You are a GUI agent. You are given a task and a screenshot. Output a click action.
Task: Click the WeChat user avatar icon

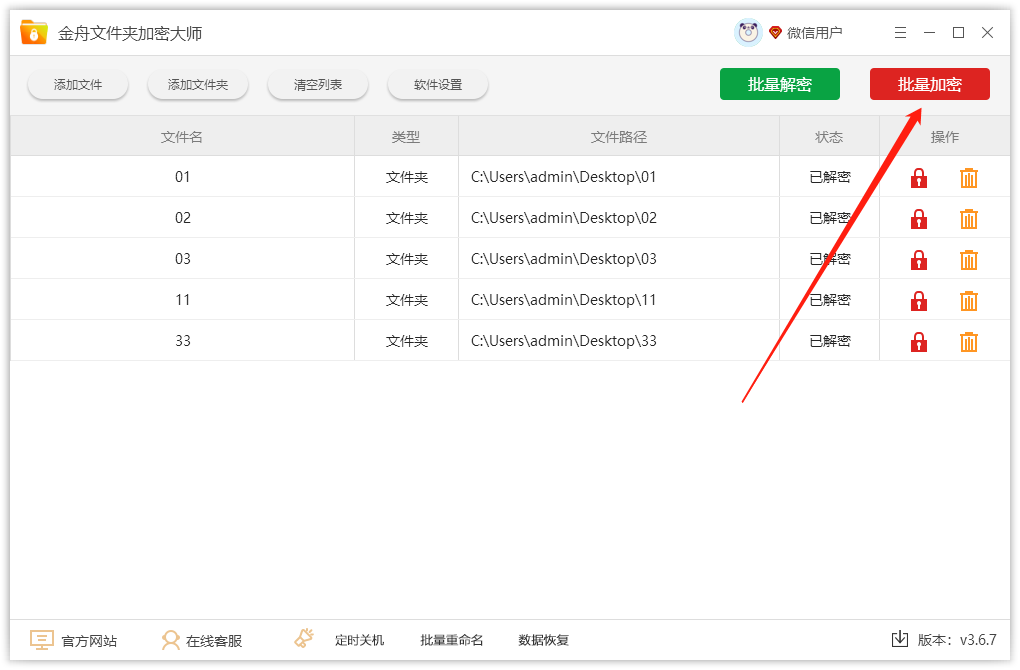(747, 31)
